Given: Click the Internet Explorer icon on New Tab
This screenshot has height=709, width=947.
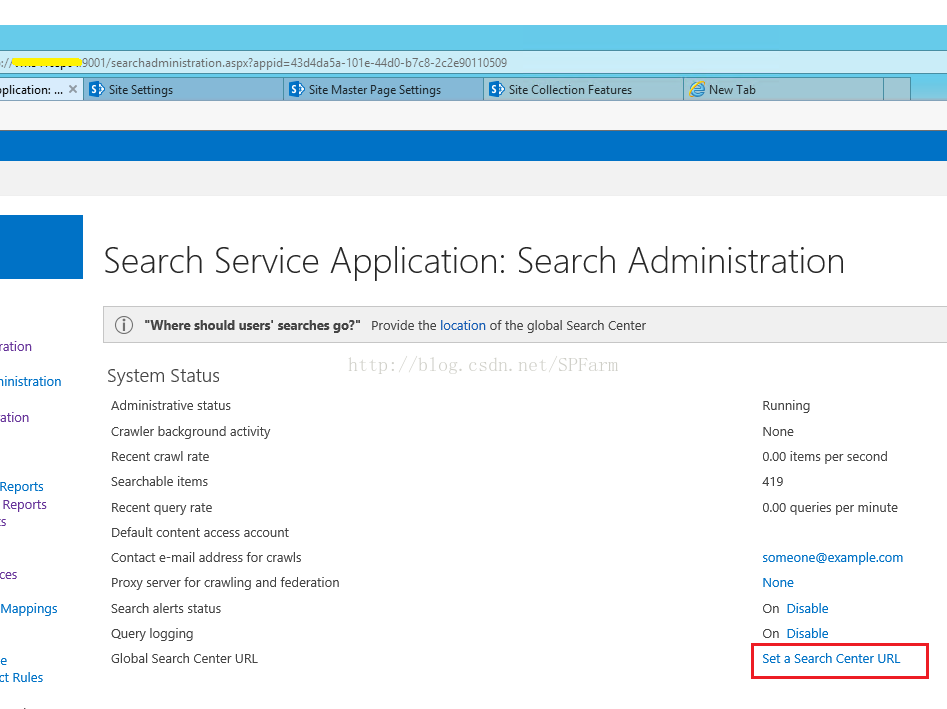Looking at the screenshot, I should [697, 89].
